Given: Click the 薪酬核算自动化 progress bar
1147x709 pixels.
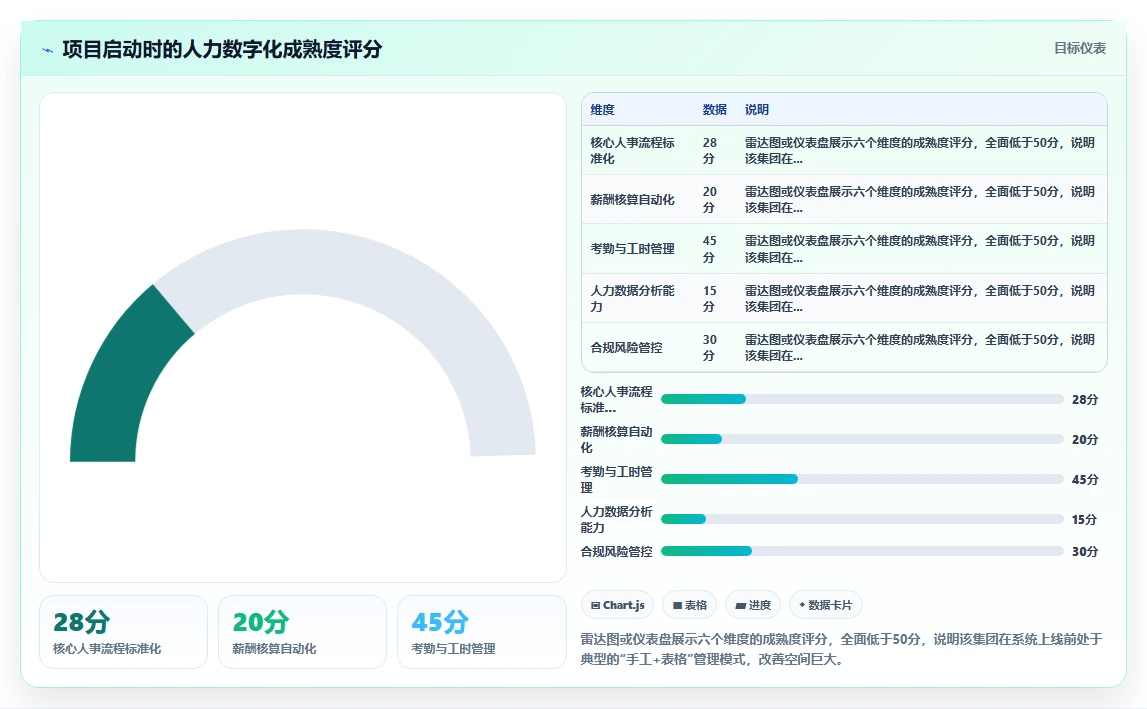Looking at the screenshot, I should [x=862, y=440].
